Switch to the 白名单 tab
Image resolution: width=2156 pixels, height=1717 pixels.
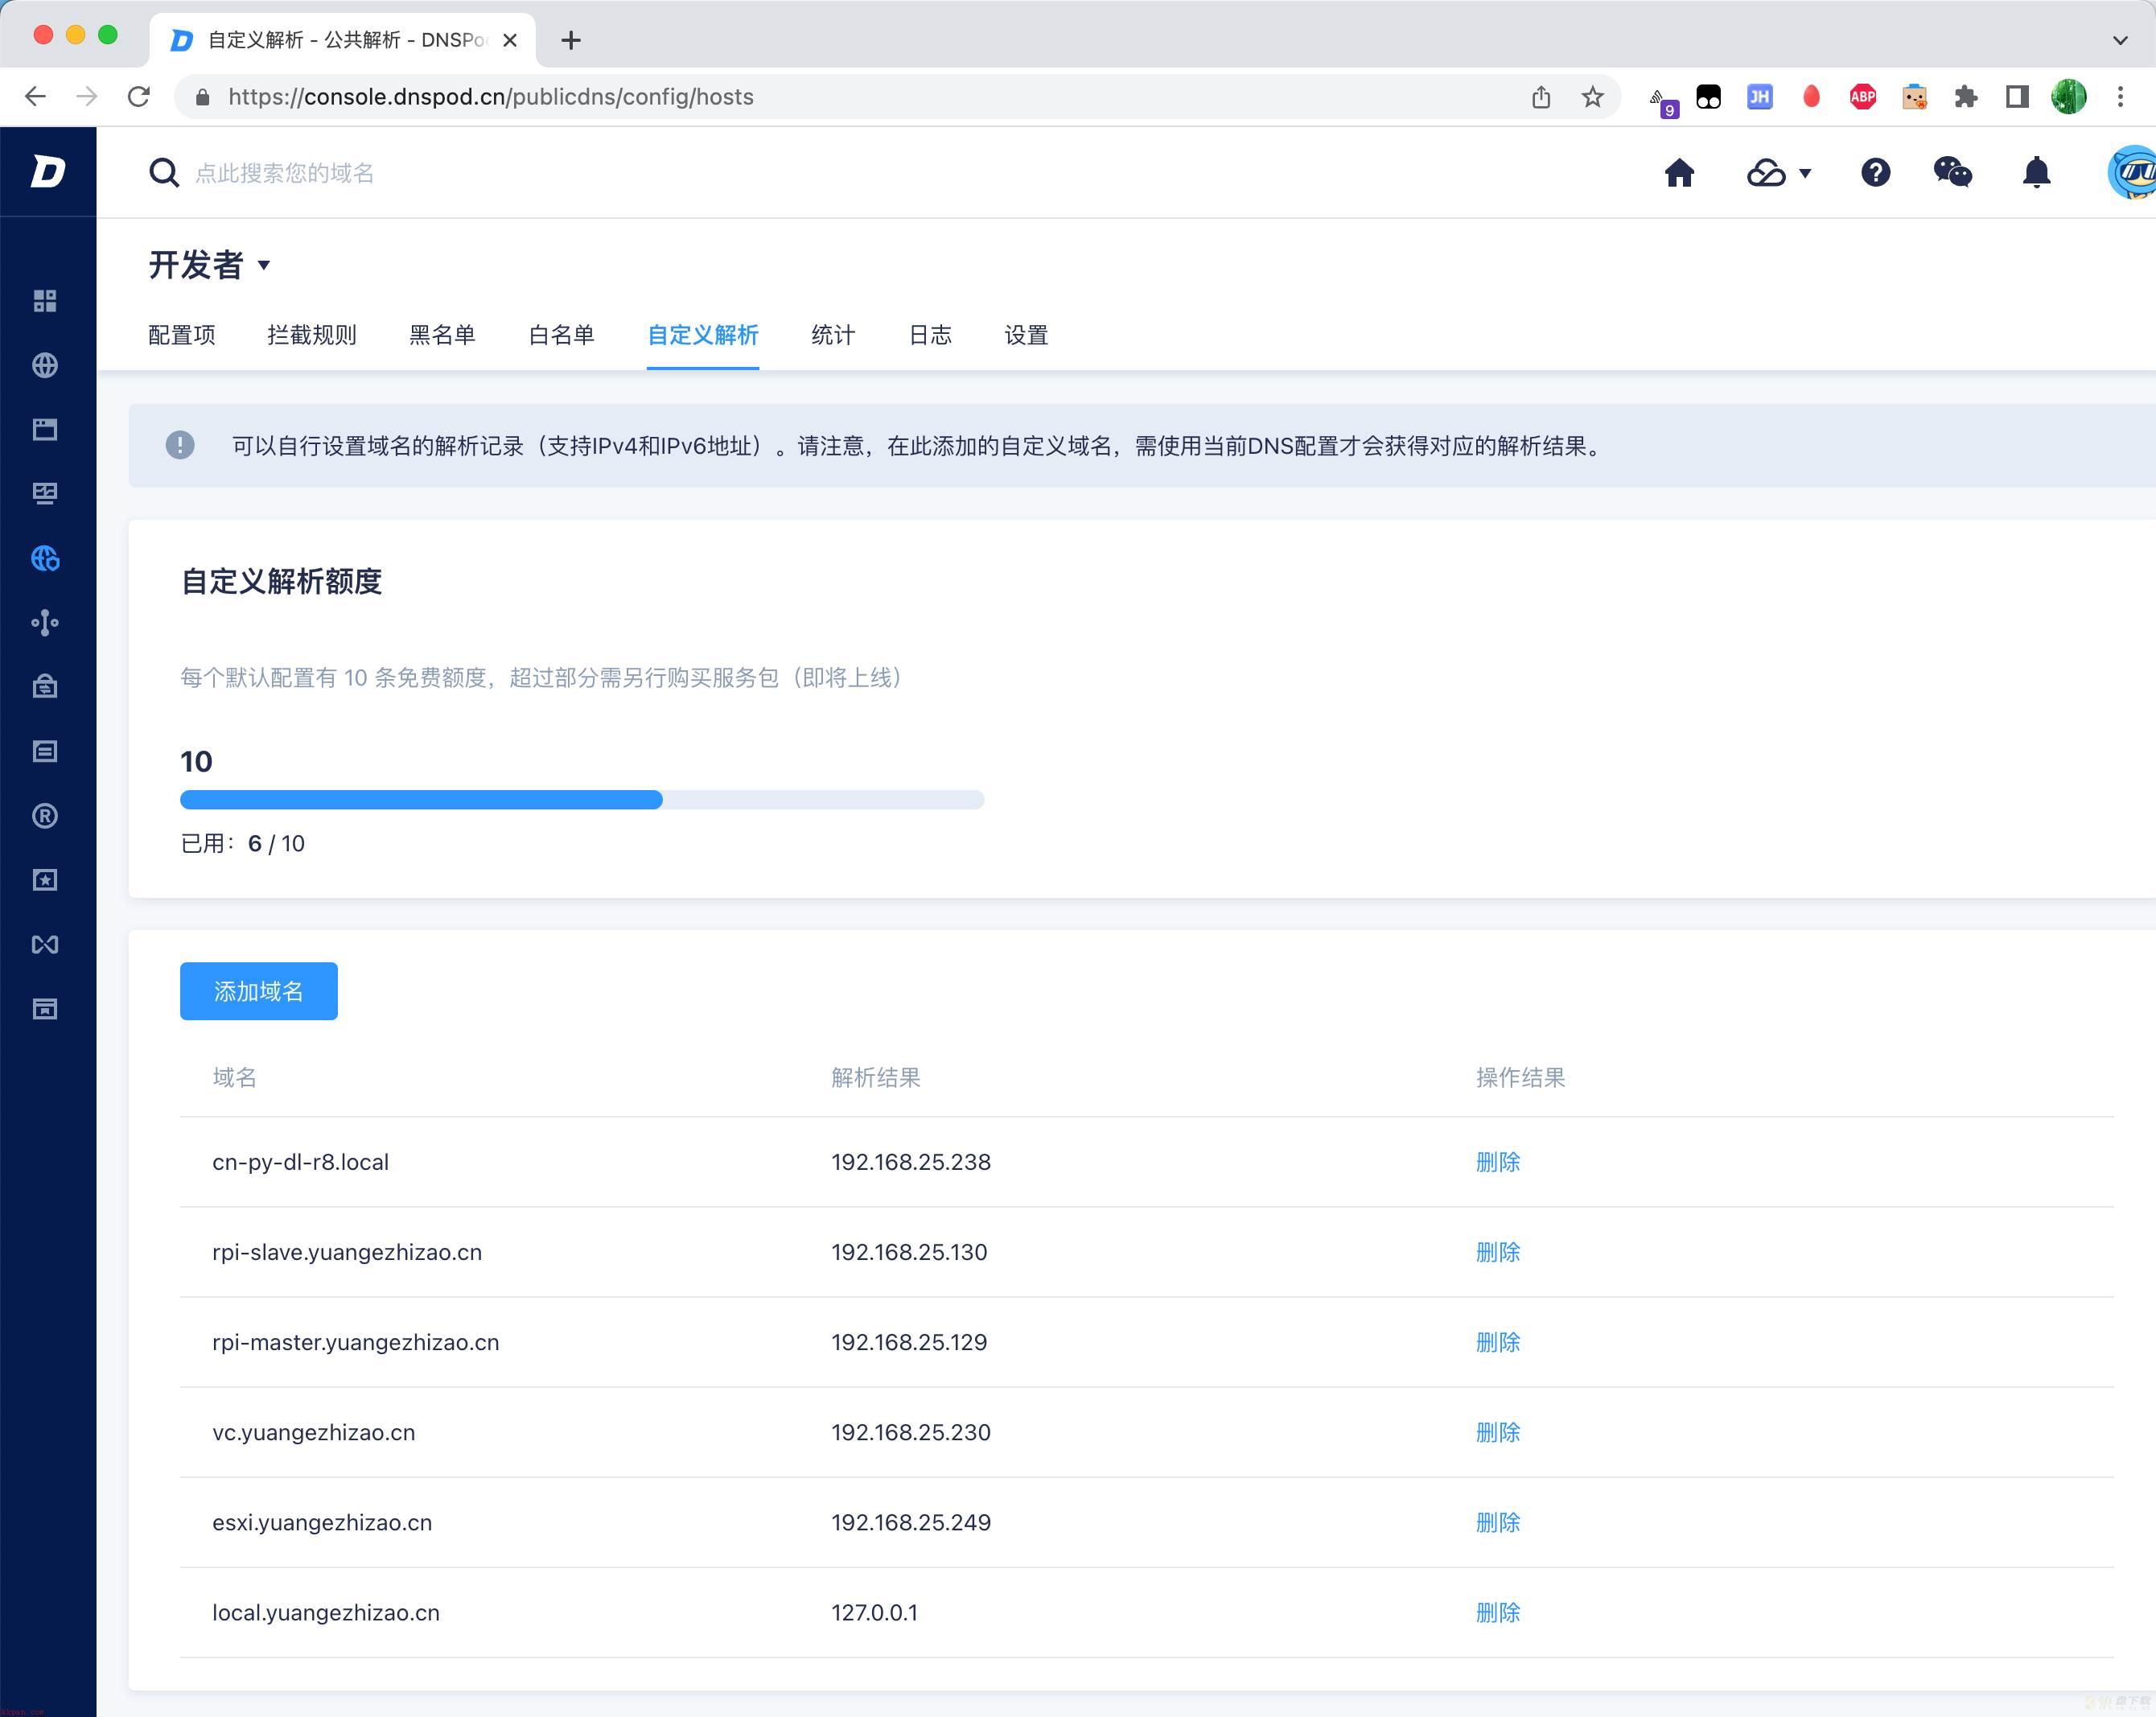[x=561, y=335]
